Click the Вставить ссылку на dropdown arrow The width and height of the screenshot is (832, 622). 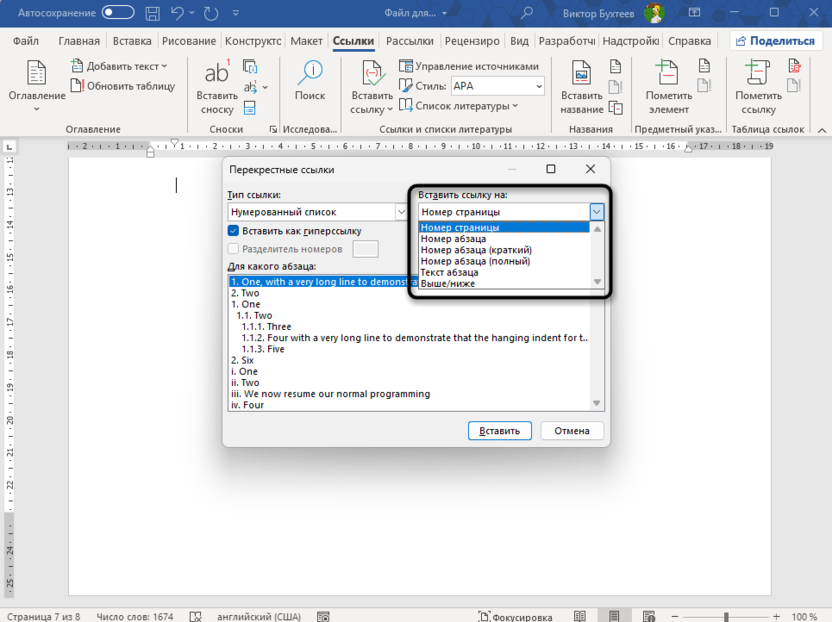596,212
